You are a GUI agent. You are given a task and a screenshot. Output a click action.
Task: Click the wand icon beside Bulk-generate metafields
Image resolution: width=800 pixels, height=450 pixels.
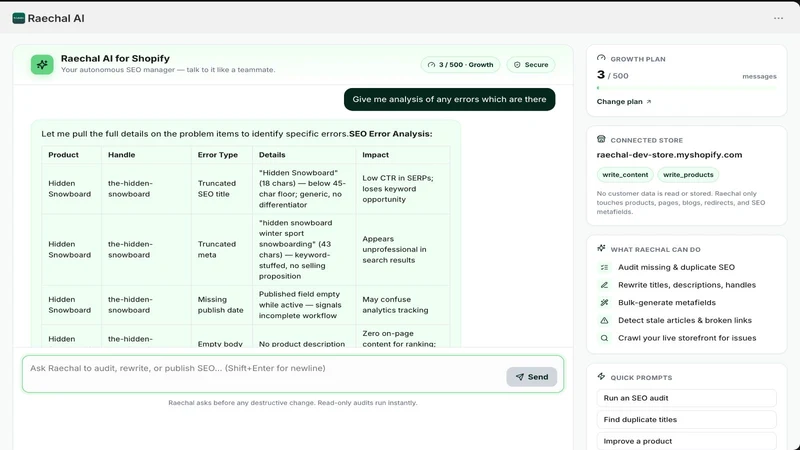604,303
